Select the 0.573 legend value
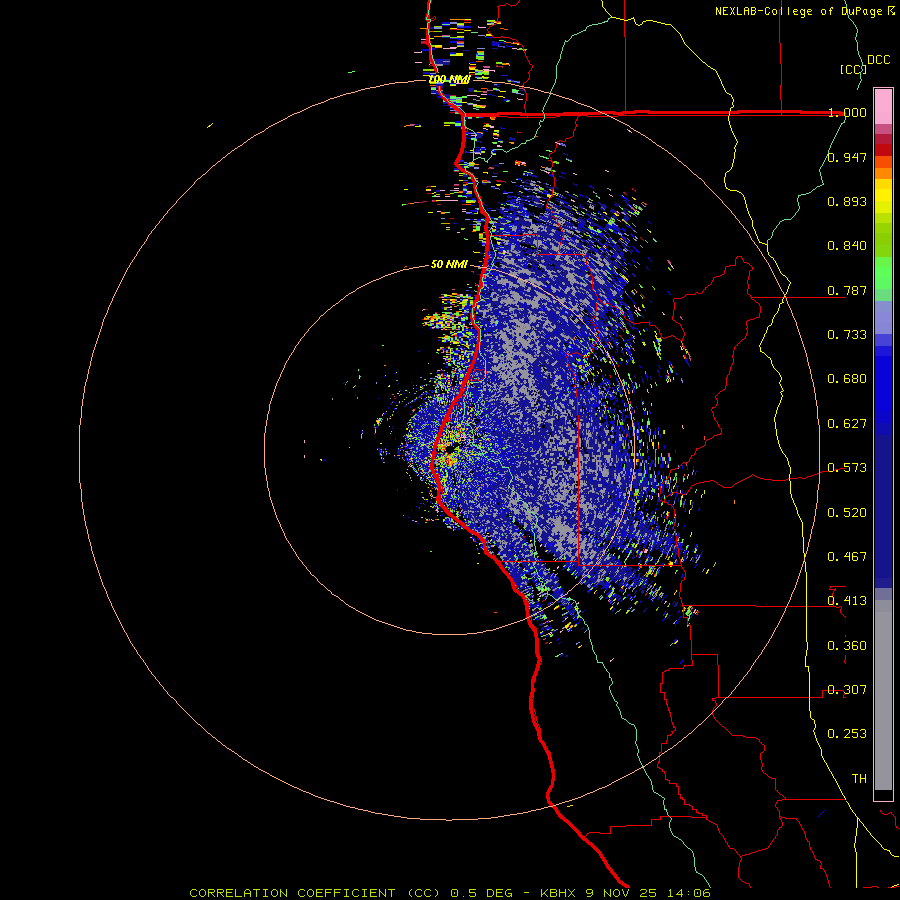The height and width of the screenshot is (900, 900). coord(847,468)
